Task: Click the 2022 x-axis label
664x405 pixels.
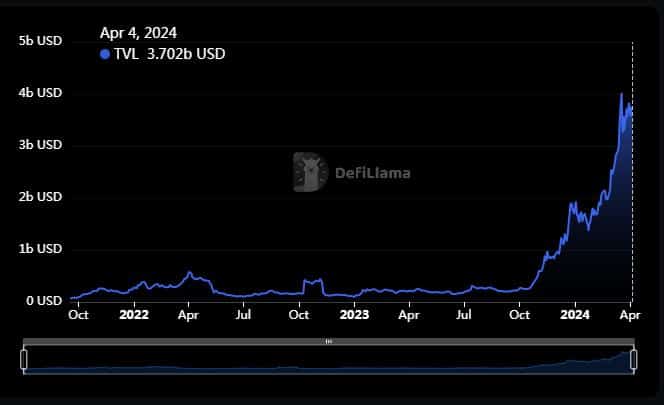Action: tap(134, 315)
